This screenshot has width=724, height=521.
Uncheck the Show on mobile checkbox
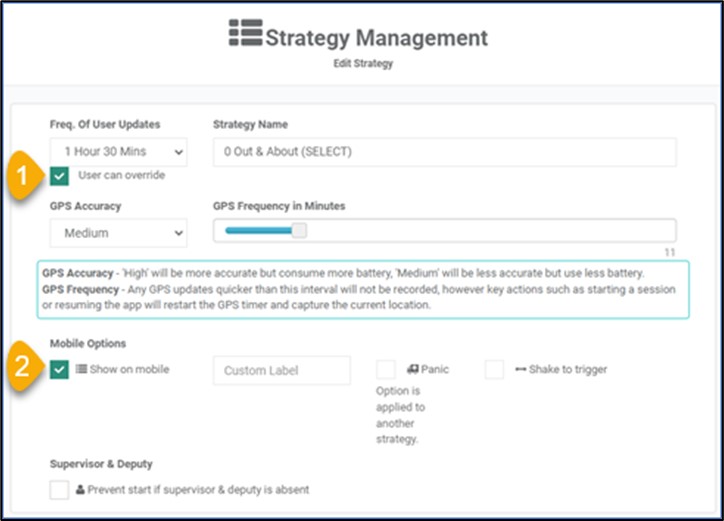[x=59, y=370]
